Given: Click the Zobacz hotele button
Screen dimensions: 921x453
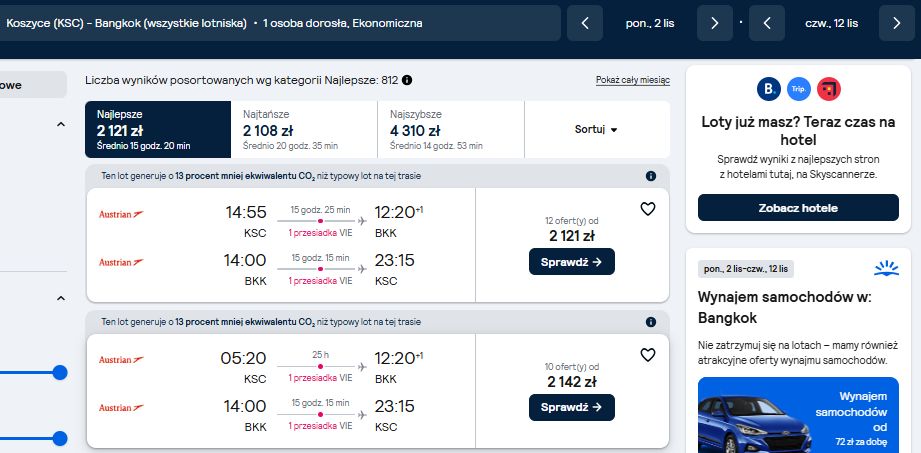Looking at the screenshot, I should coord(798,208).
